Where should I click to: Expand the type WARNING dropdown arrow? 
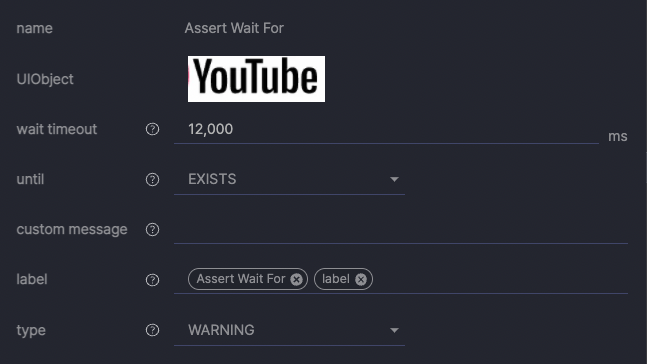pos(394,330)
